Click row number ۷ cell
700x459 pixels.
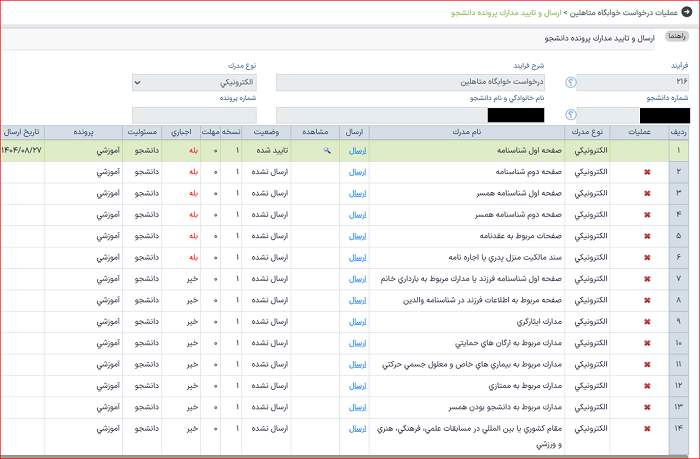(679, 279)
